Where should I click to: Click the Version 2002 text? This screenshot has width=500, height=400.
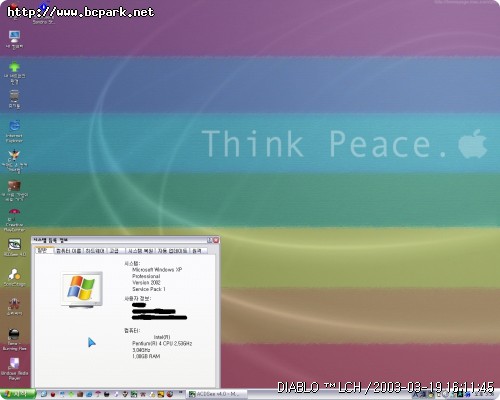(146, 282)
